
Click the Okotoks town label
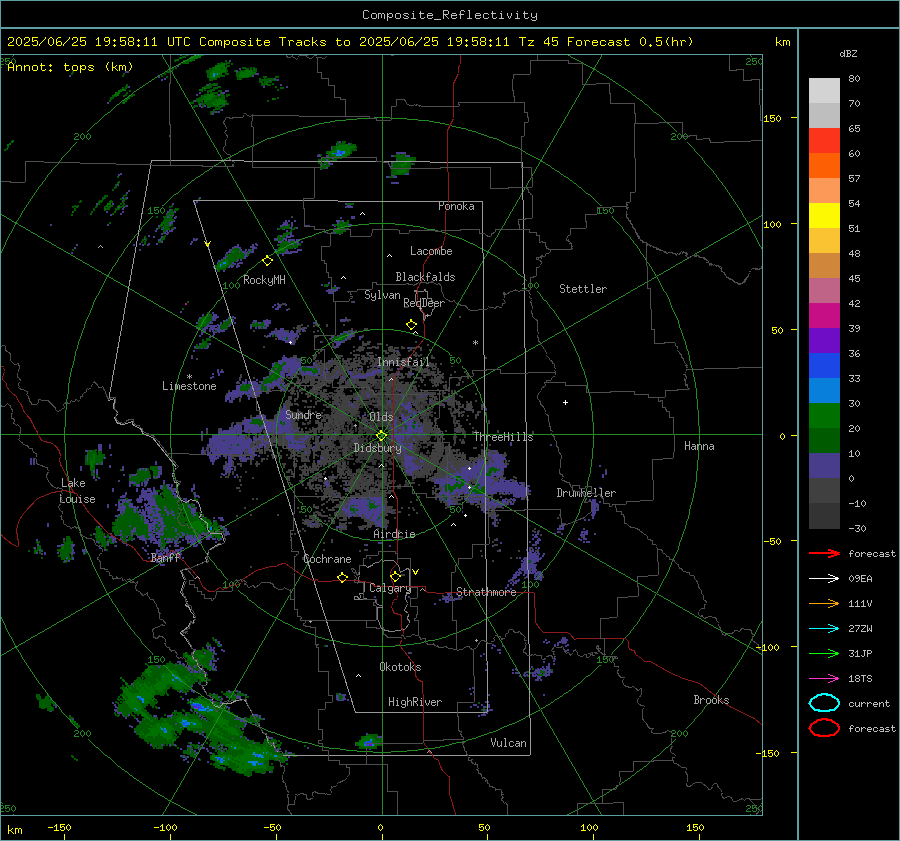pyautogui.click(x=400, y=667)
